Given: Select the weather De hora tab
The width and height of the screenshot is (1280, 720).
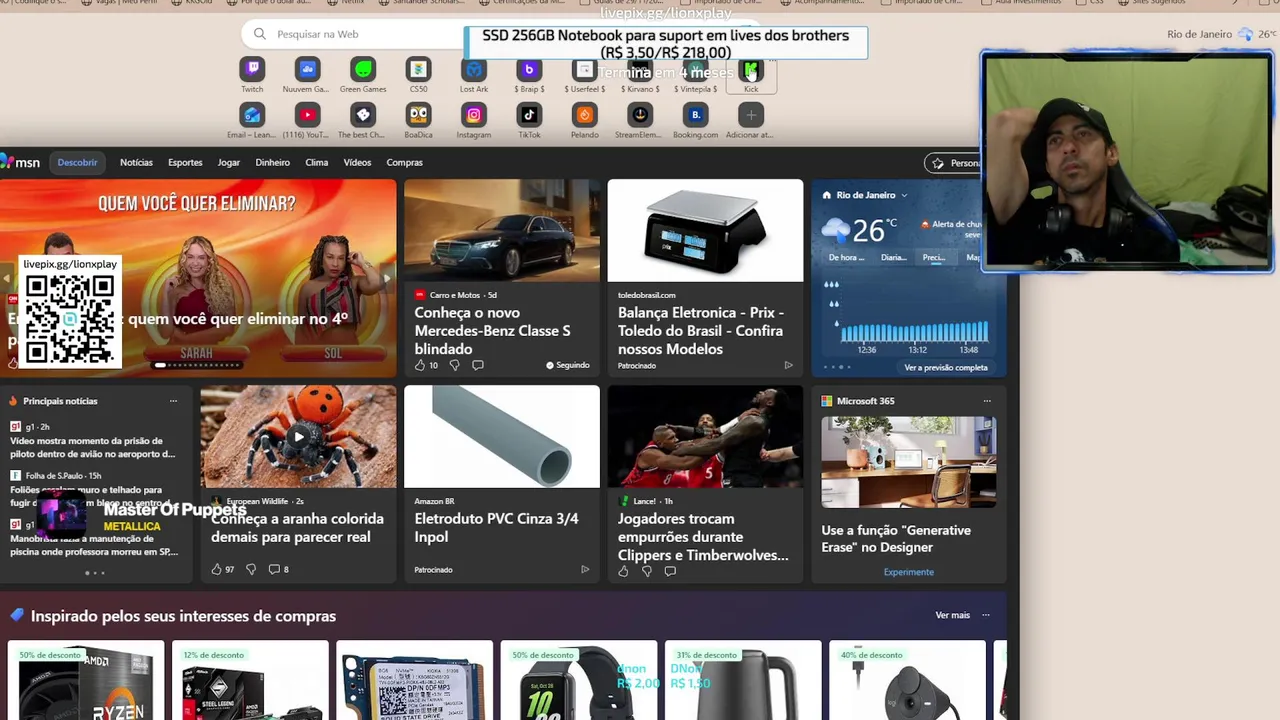Looking at the screenshot, I should [846, 257].
